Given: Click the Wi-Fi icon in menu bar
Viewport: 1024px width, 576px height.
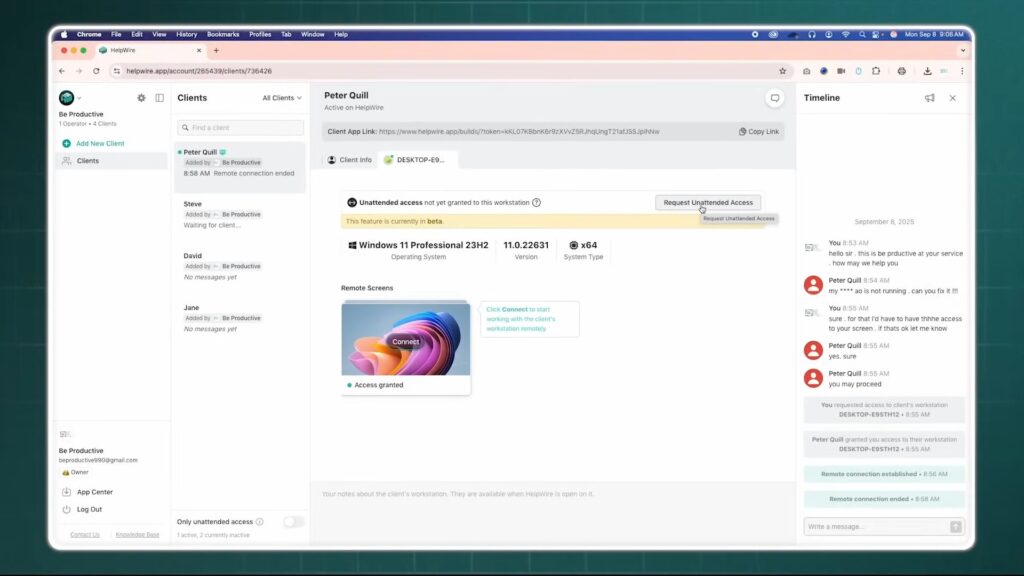Looking at the screenshot, I should click(846, 35).
